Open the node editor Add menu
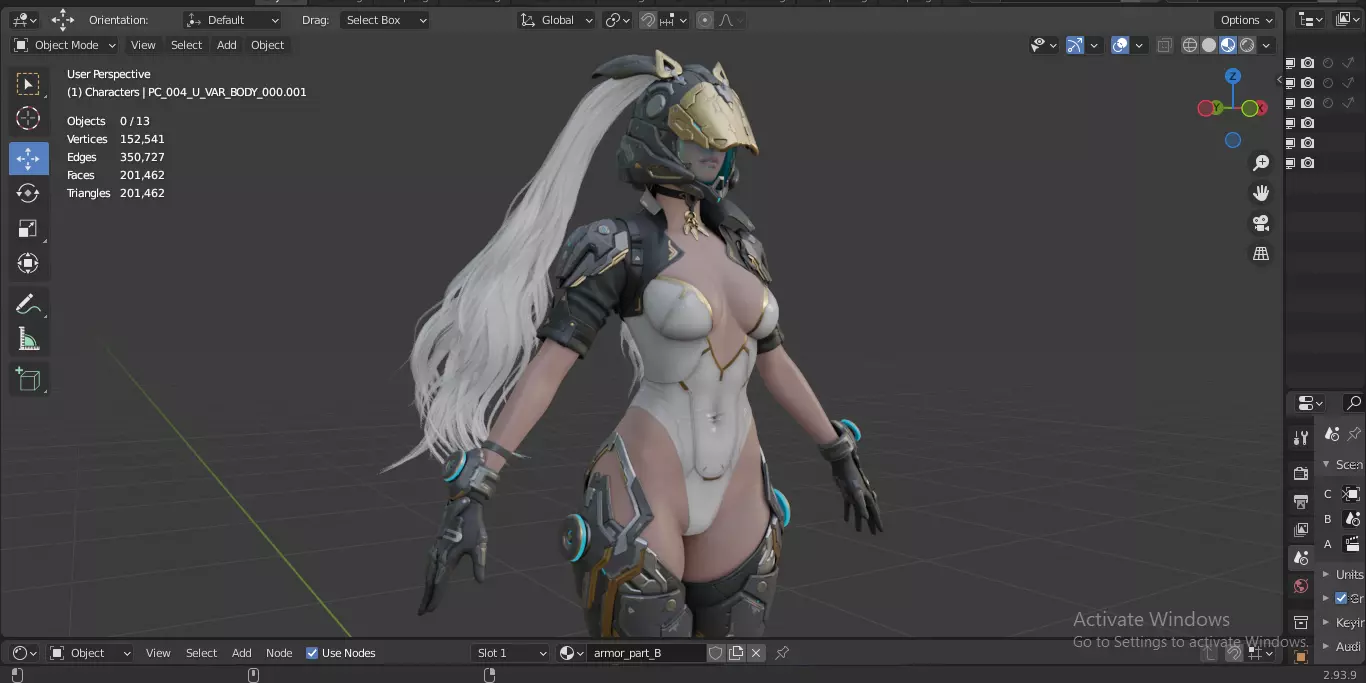1366x683 pixels. (242, 653)
